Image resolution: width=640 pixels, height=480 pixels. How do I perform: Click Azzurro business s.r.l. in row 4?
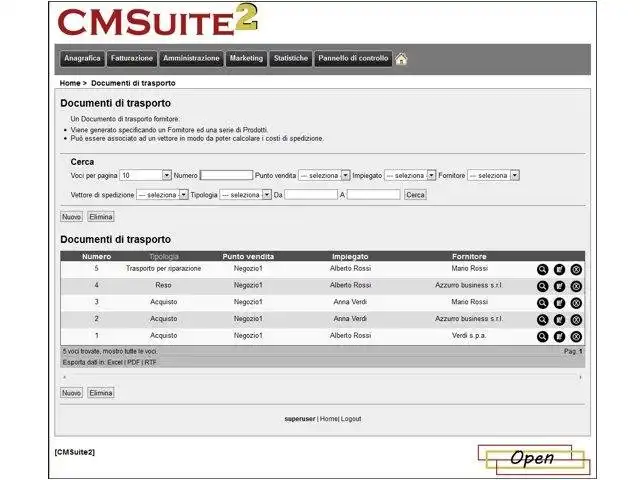469,285
